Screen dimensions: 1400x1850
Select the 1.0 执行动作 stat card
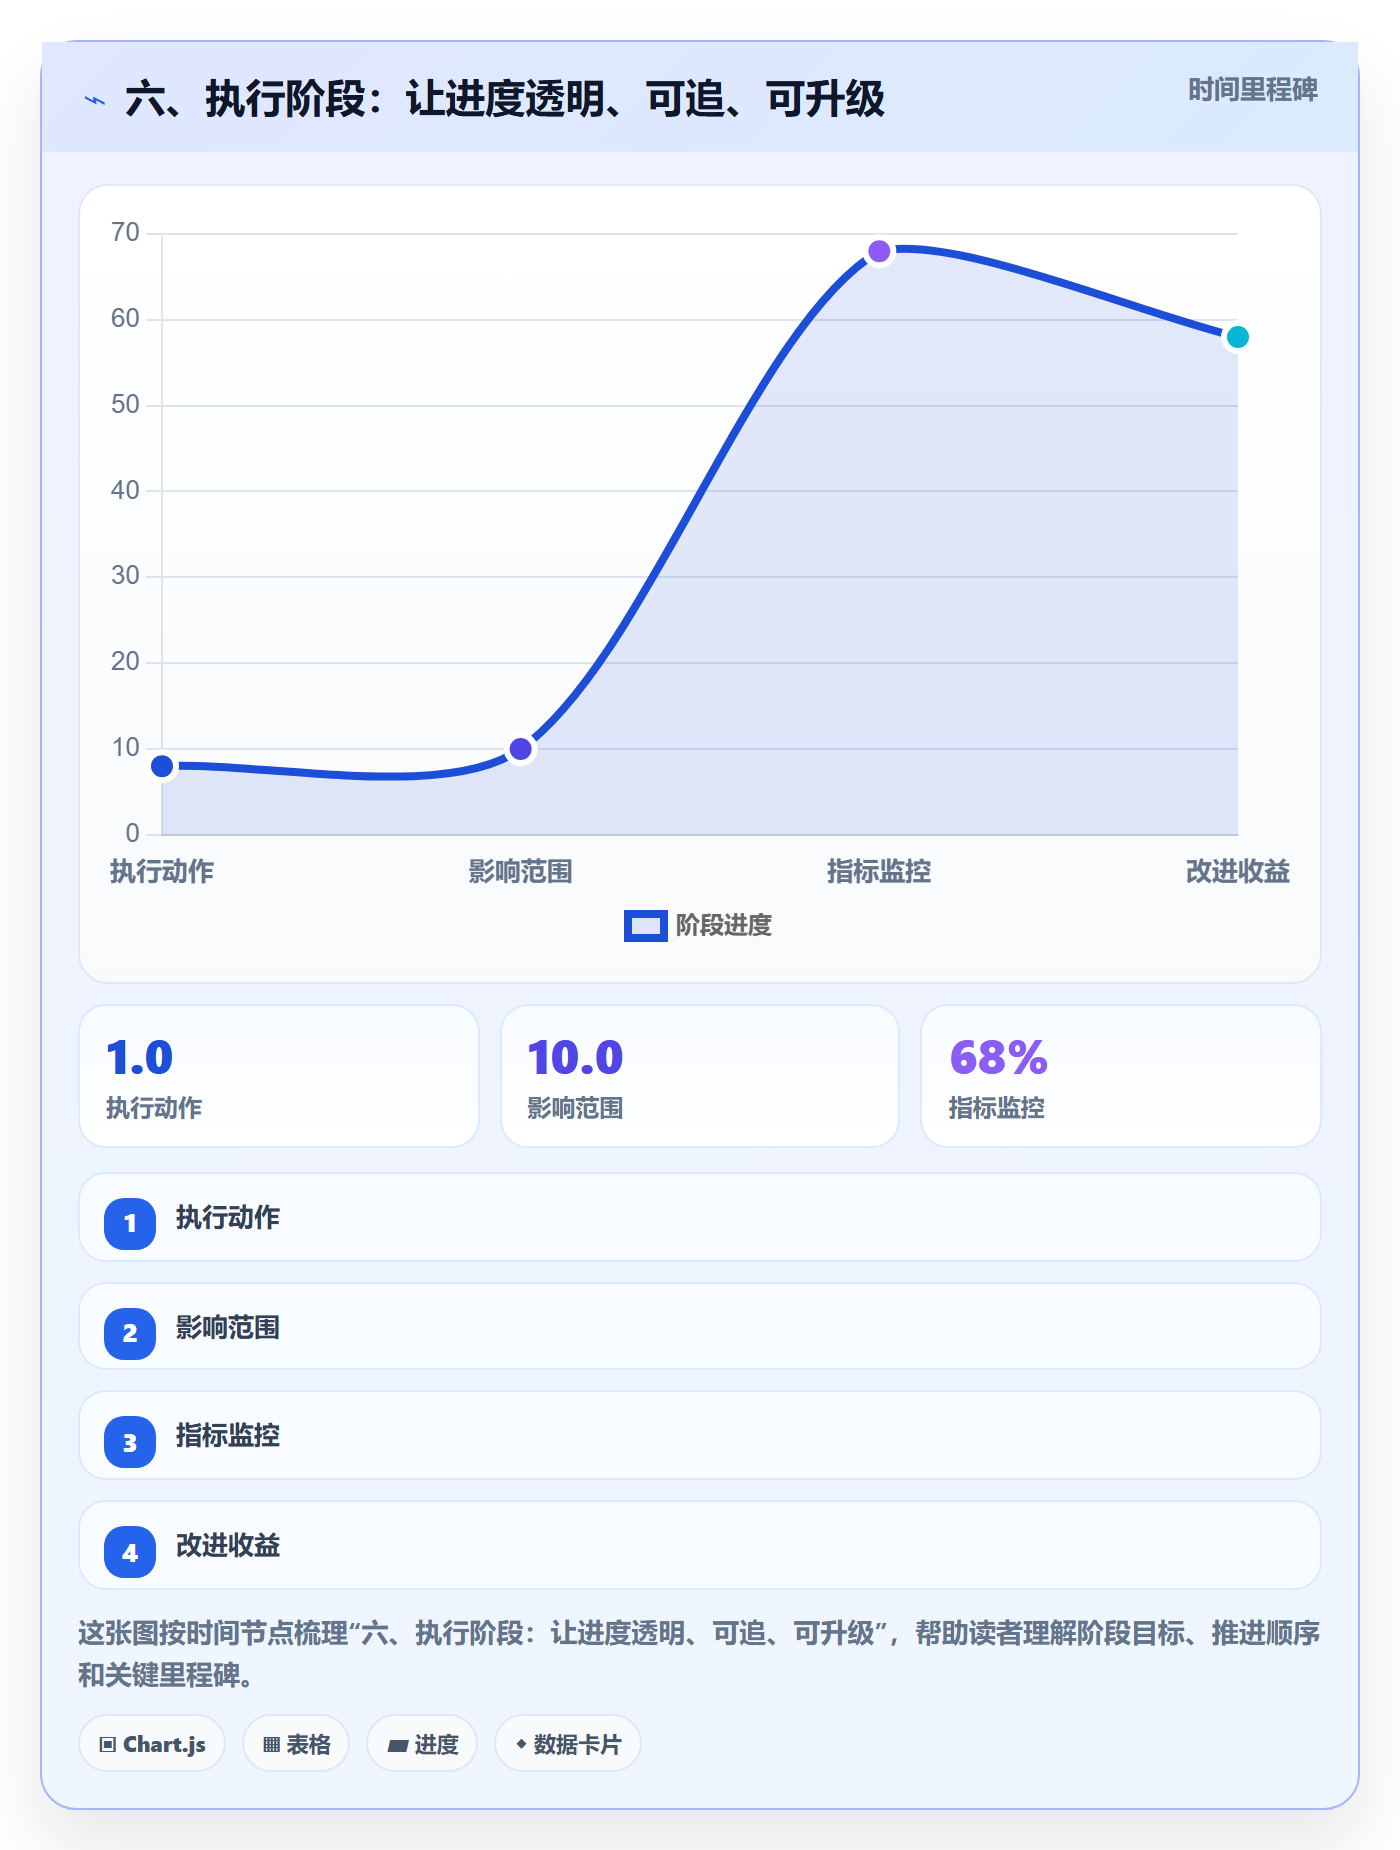279,1076
